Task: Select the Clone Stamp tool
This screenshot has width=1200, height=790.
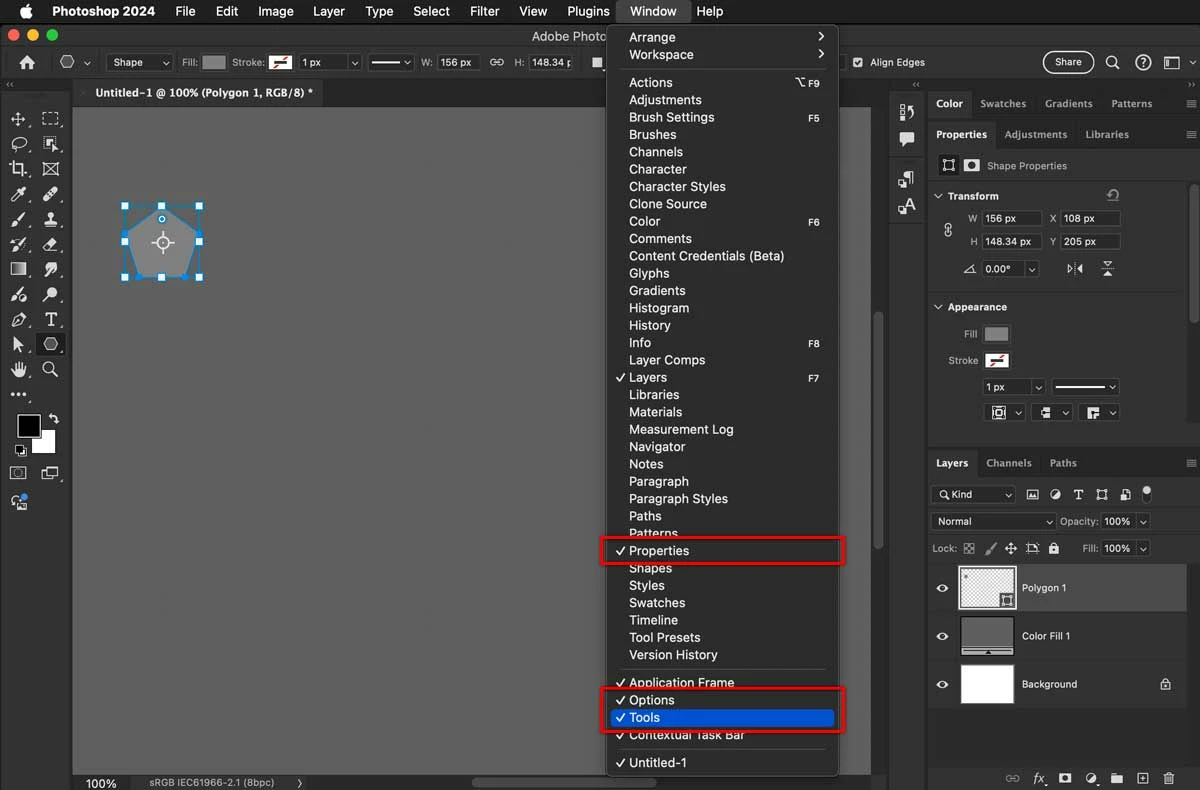Action: point(51,219)
